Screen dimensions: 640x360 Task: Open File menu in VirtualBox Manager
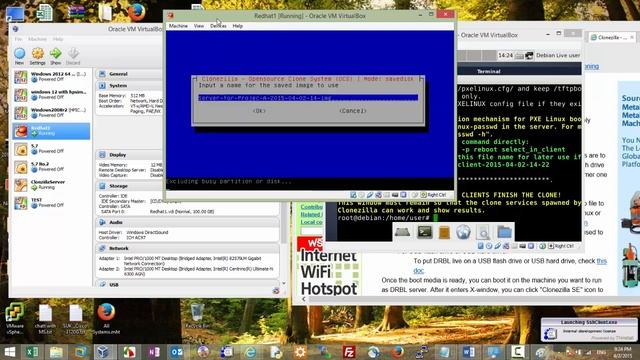(x=18, y=39)
